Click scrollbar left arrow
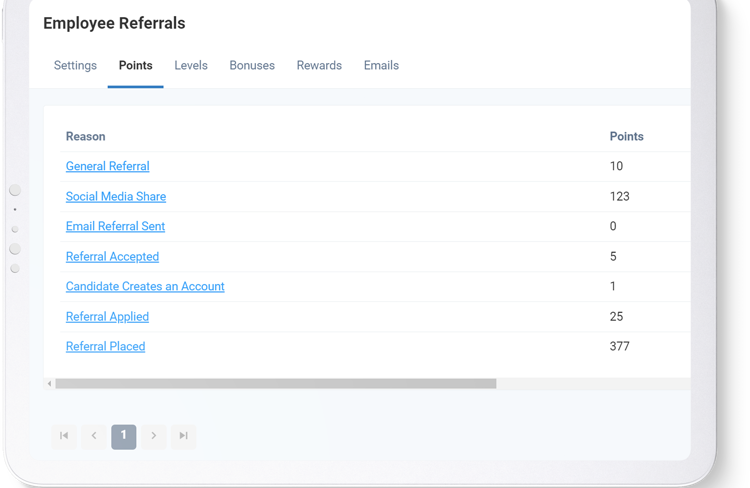Viewport: 750px width, 488px height. (x=49, y=384)
